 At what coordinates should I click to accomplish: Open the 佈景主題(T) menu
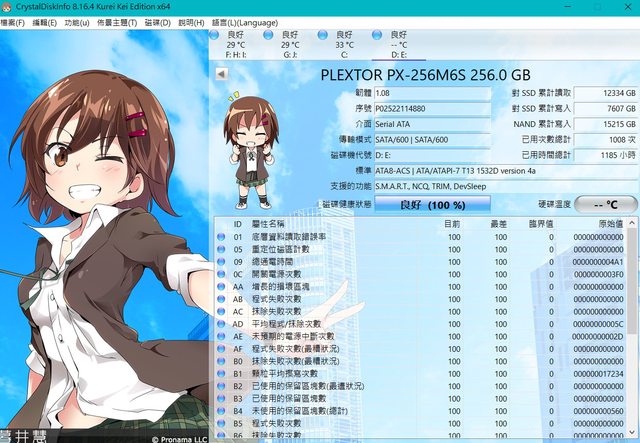[x=117, y=23]
